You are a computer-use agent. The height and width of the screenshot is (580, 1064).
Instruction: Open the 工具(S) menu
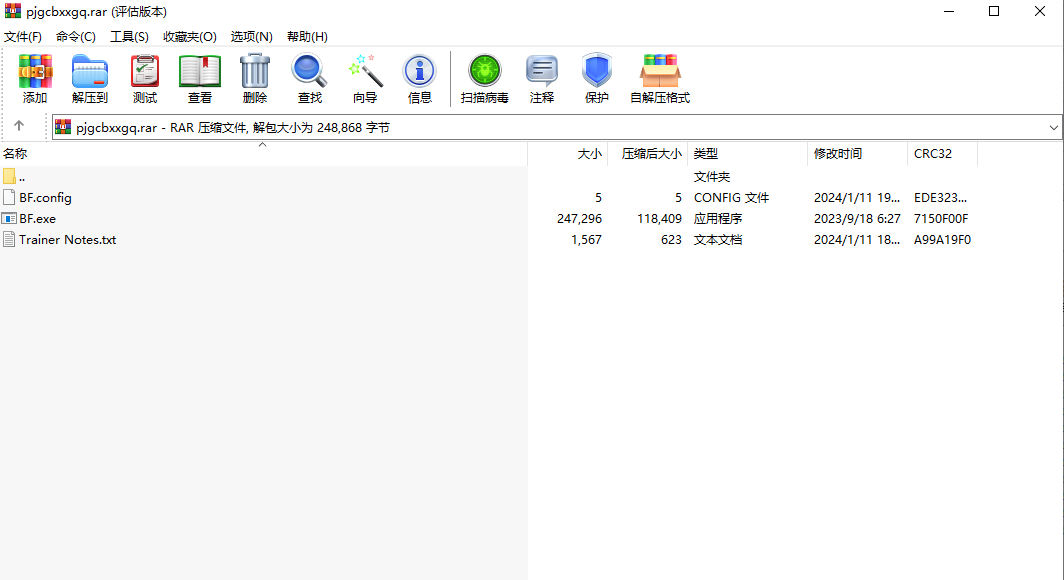(129, 37)
